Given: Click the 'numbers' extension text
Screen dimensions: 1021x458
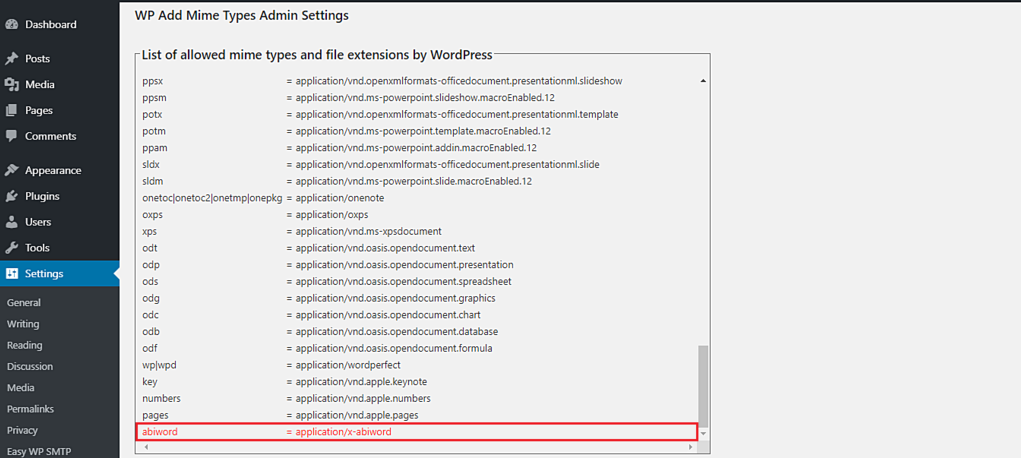Looking at the screenshot, I should 161,398.
